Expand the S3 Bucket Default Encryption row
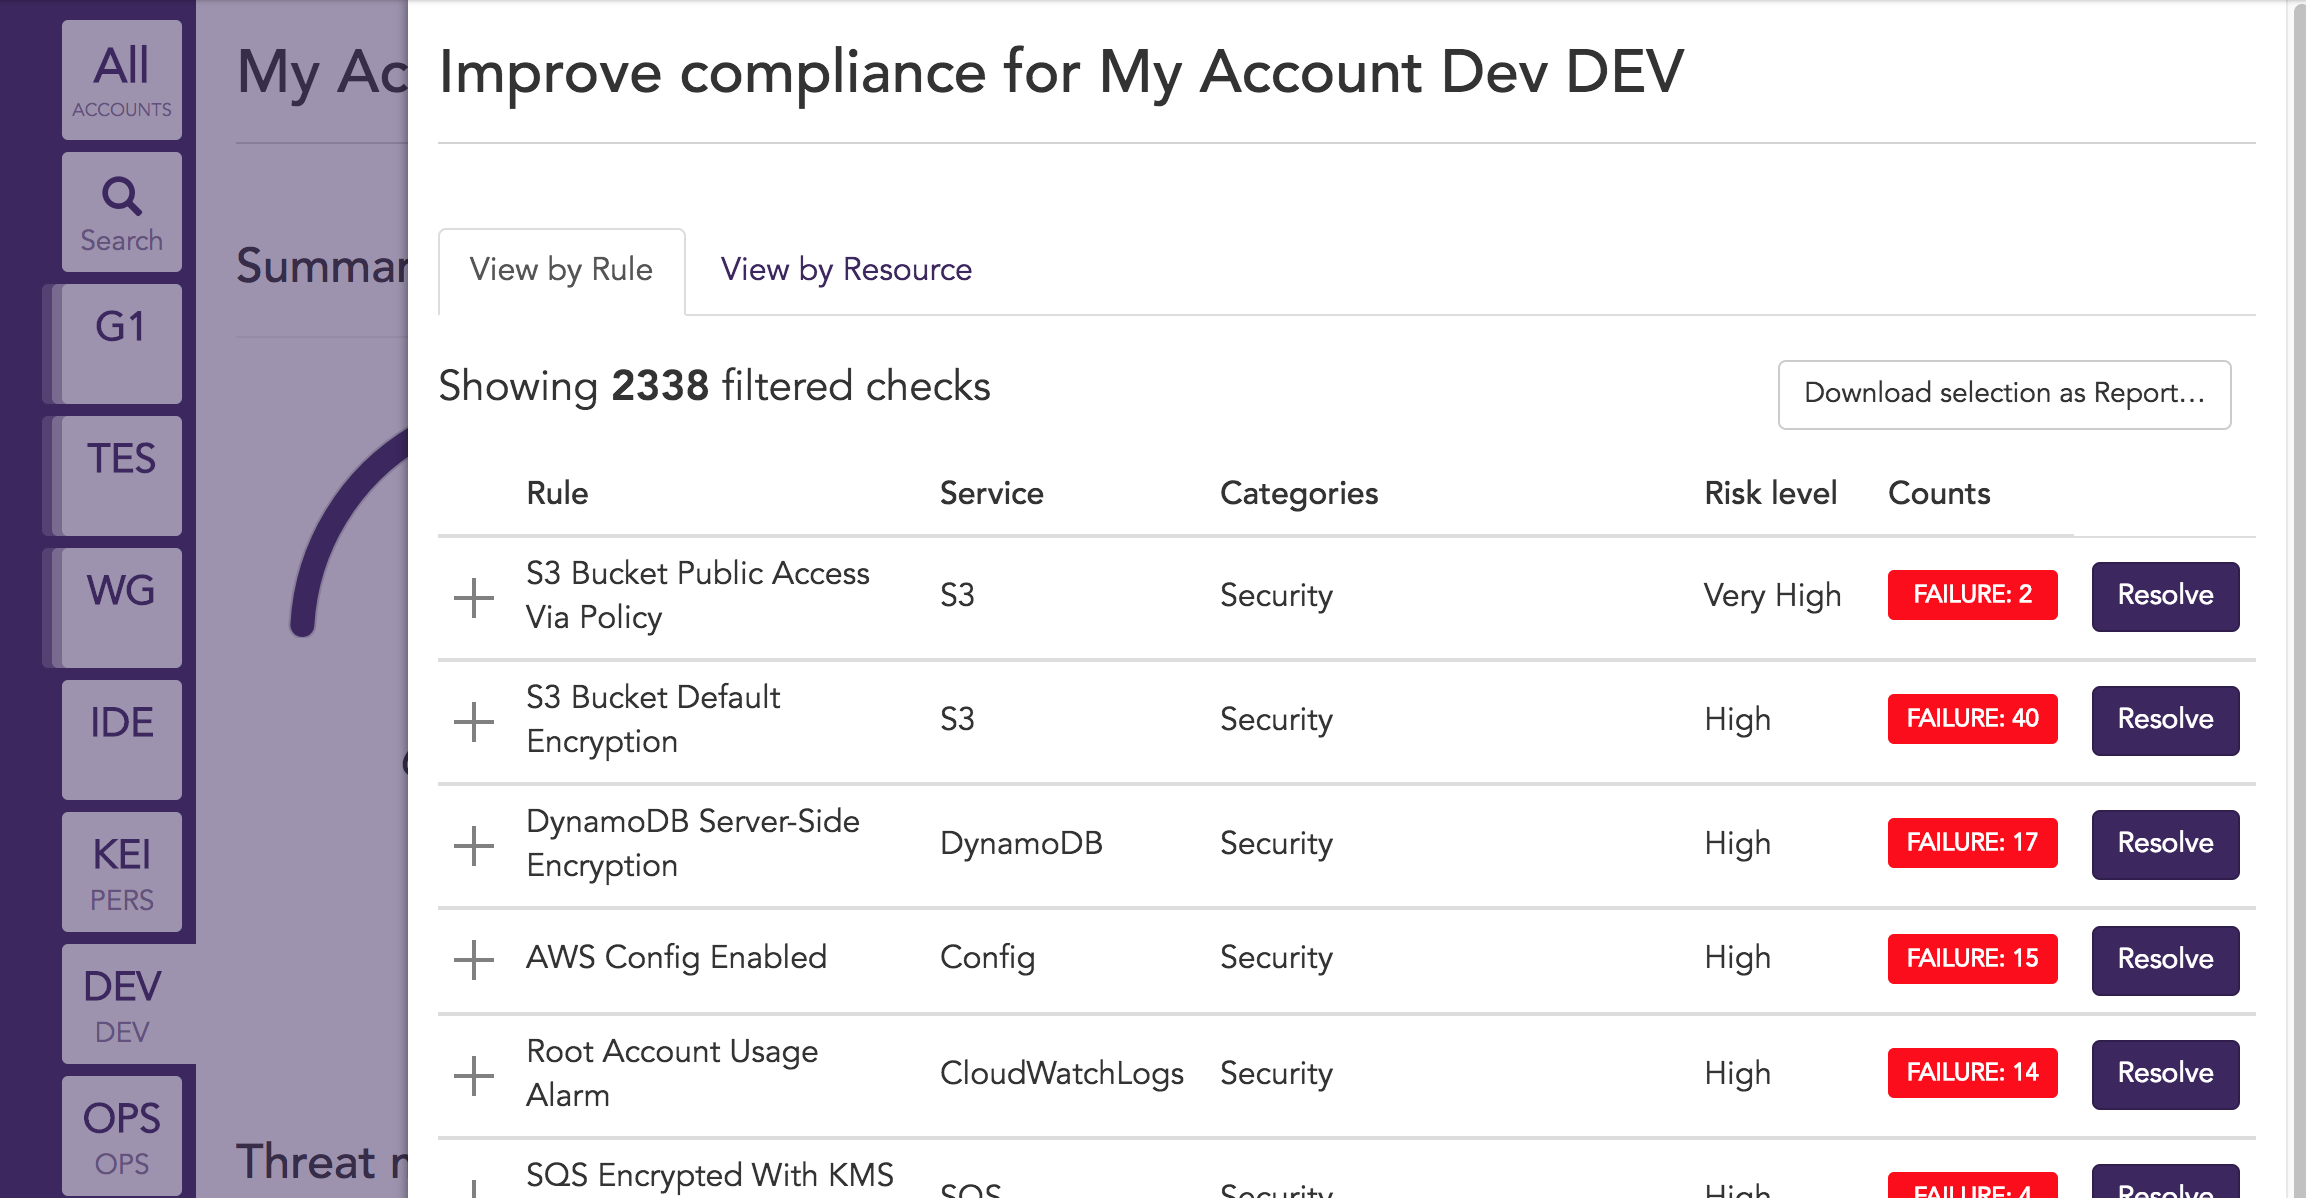 click(474, 721)
